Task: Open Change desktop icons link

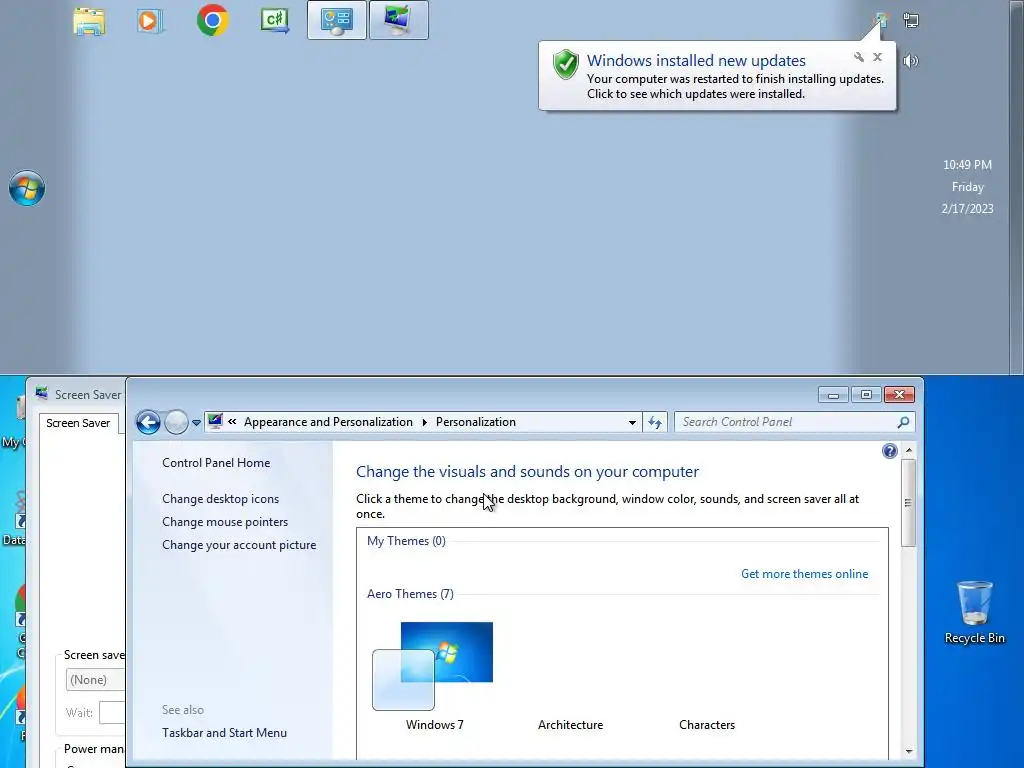Action: click(221, 499)
